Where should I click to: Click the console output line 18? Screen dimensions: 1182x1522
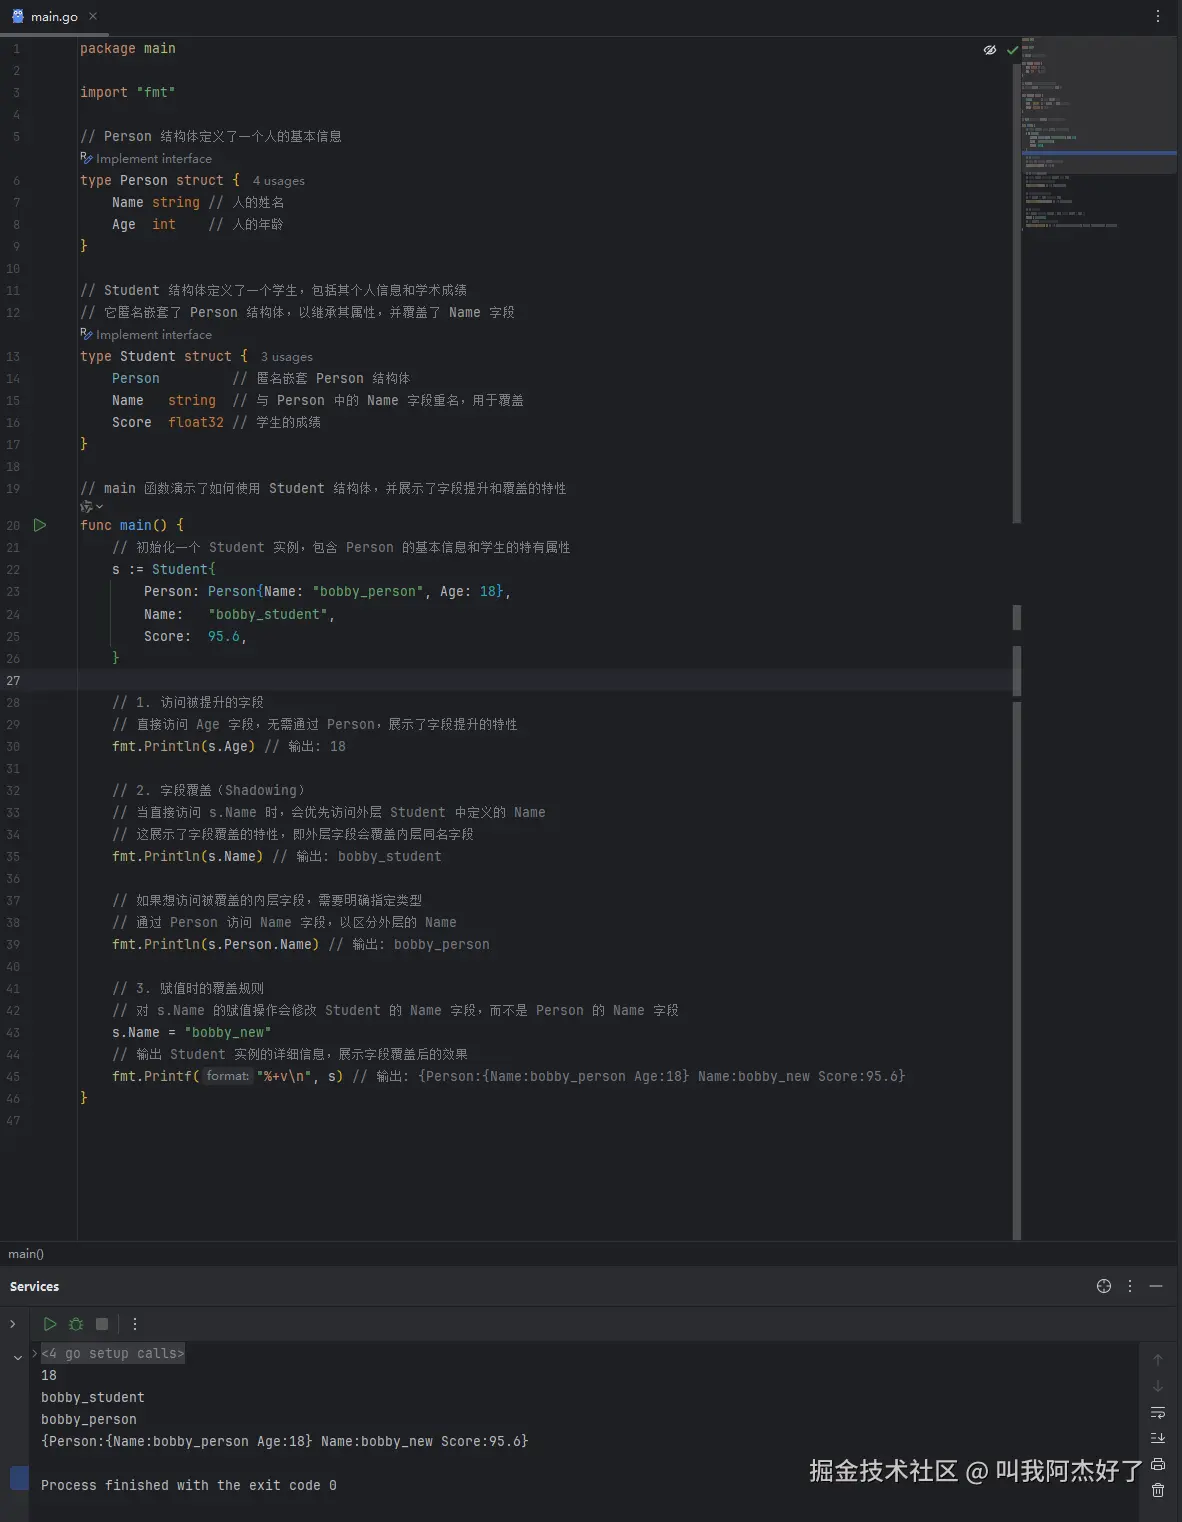coord(49,1375)
